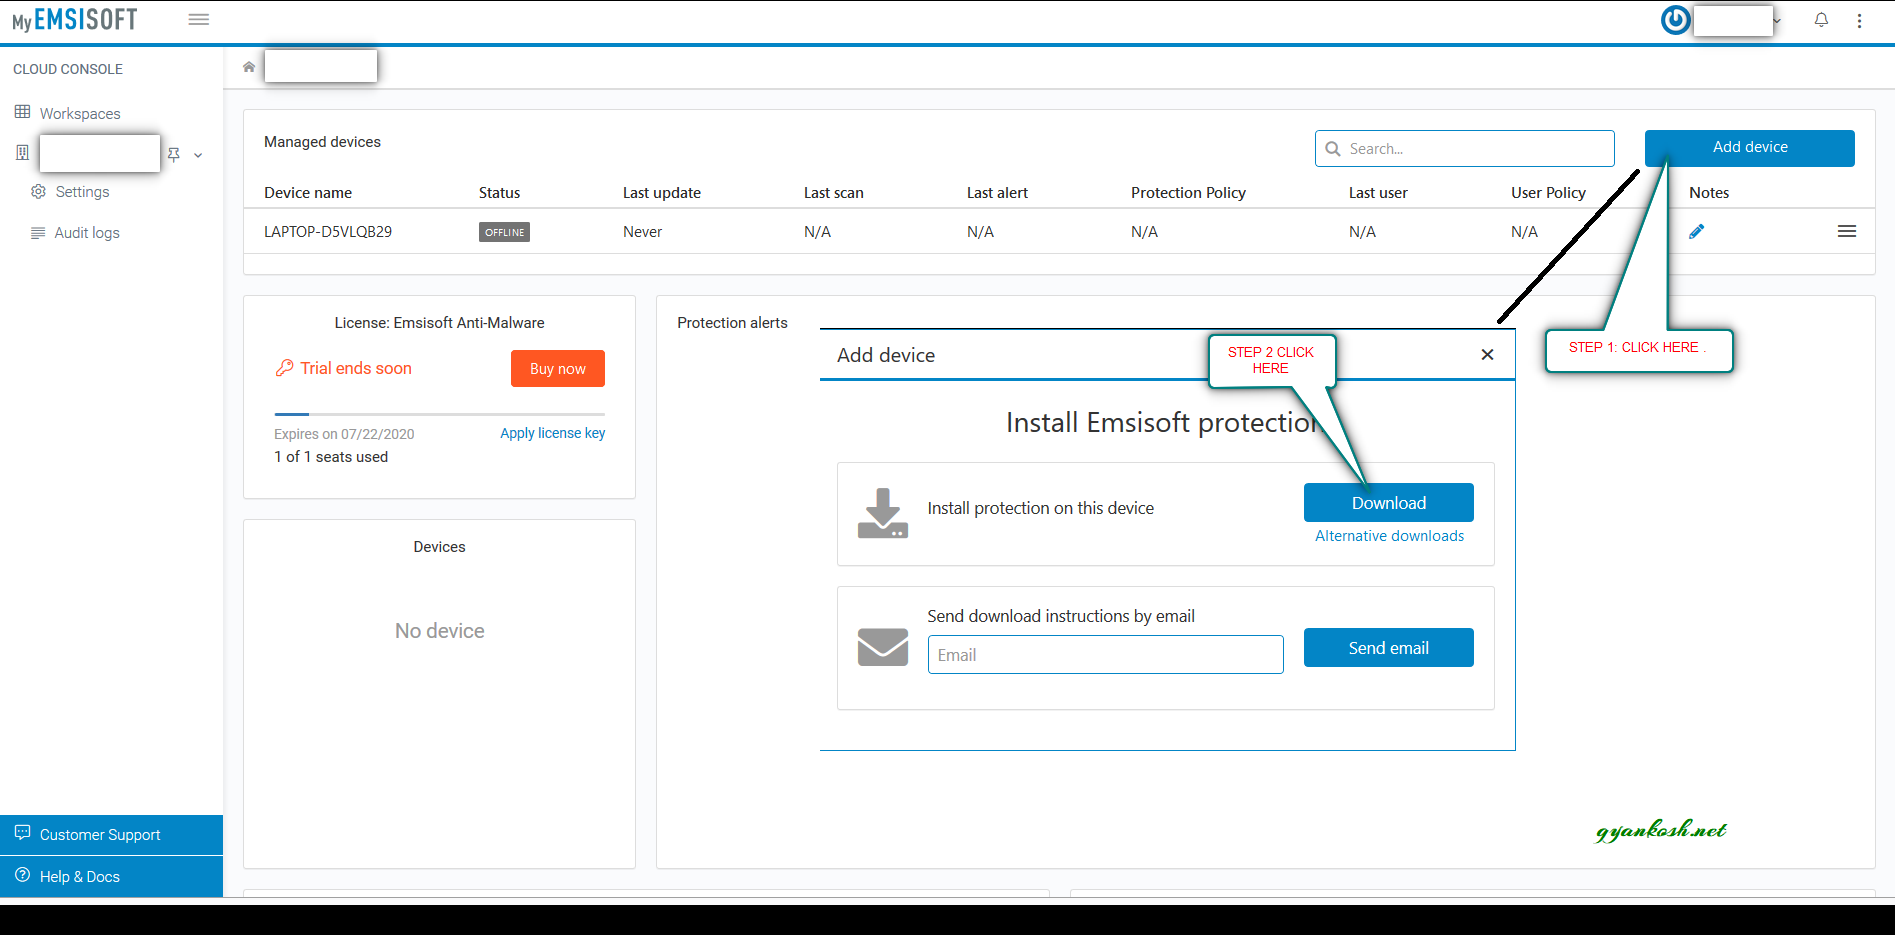Sort by Last user column
The image size is (1895, 935).
[x=1378, y=193]
